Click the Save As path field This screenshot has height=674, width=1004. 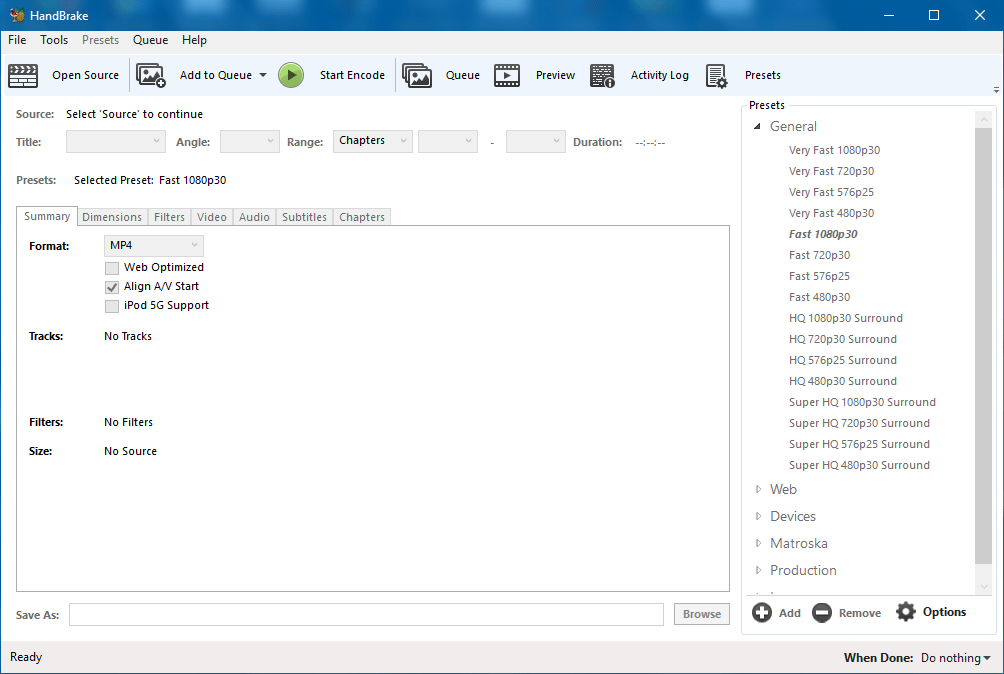tap(366, 614)
